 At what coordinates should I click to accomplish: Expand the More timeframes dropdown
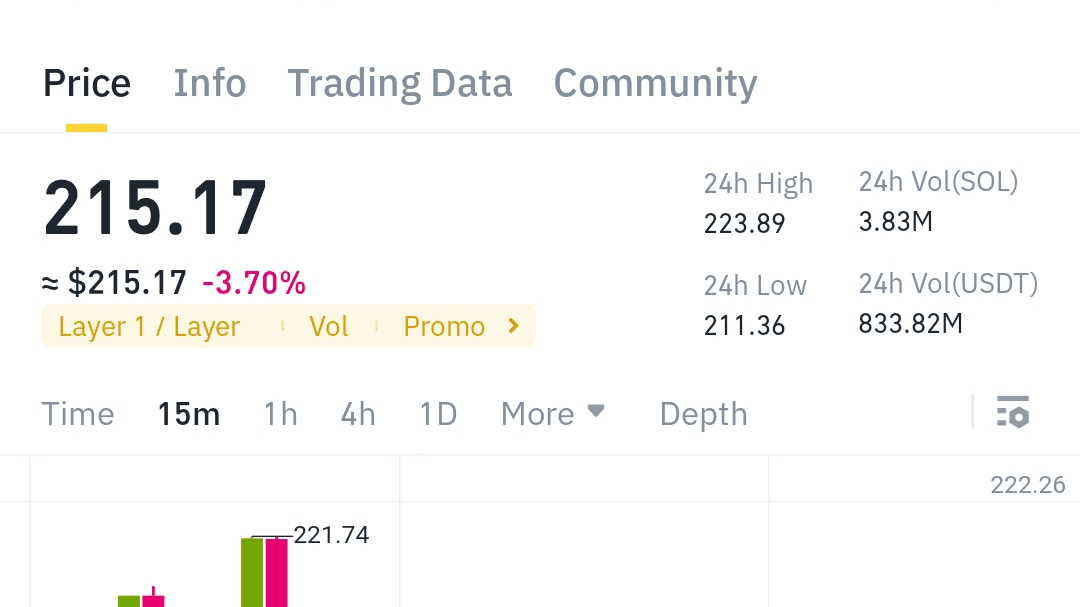point(553,413)
